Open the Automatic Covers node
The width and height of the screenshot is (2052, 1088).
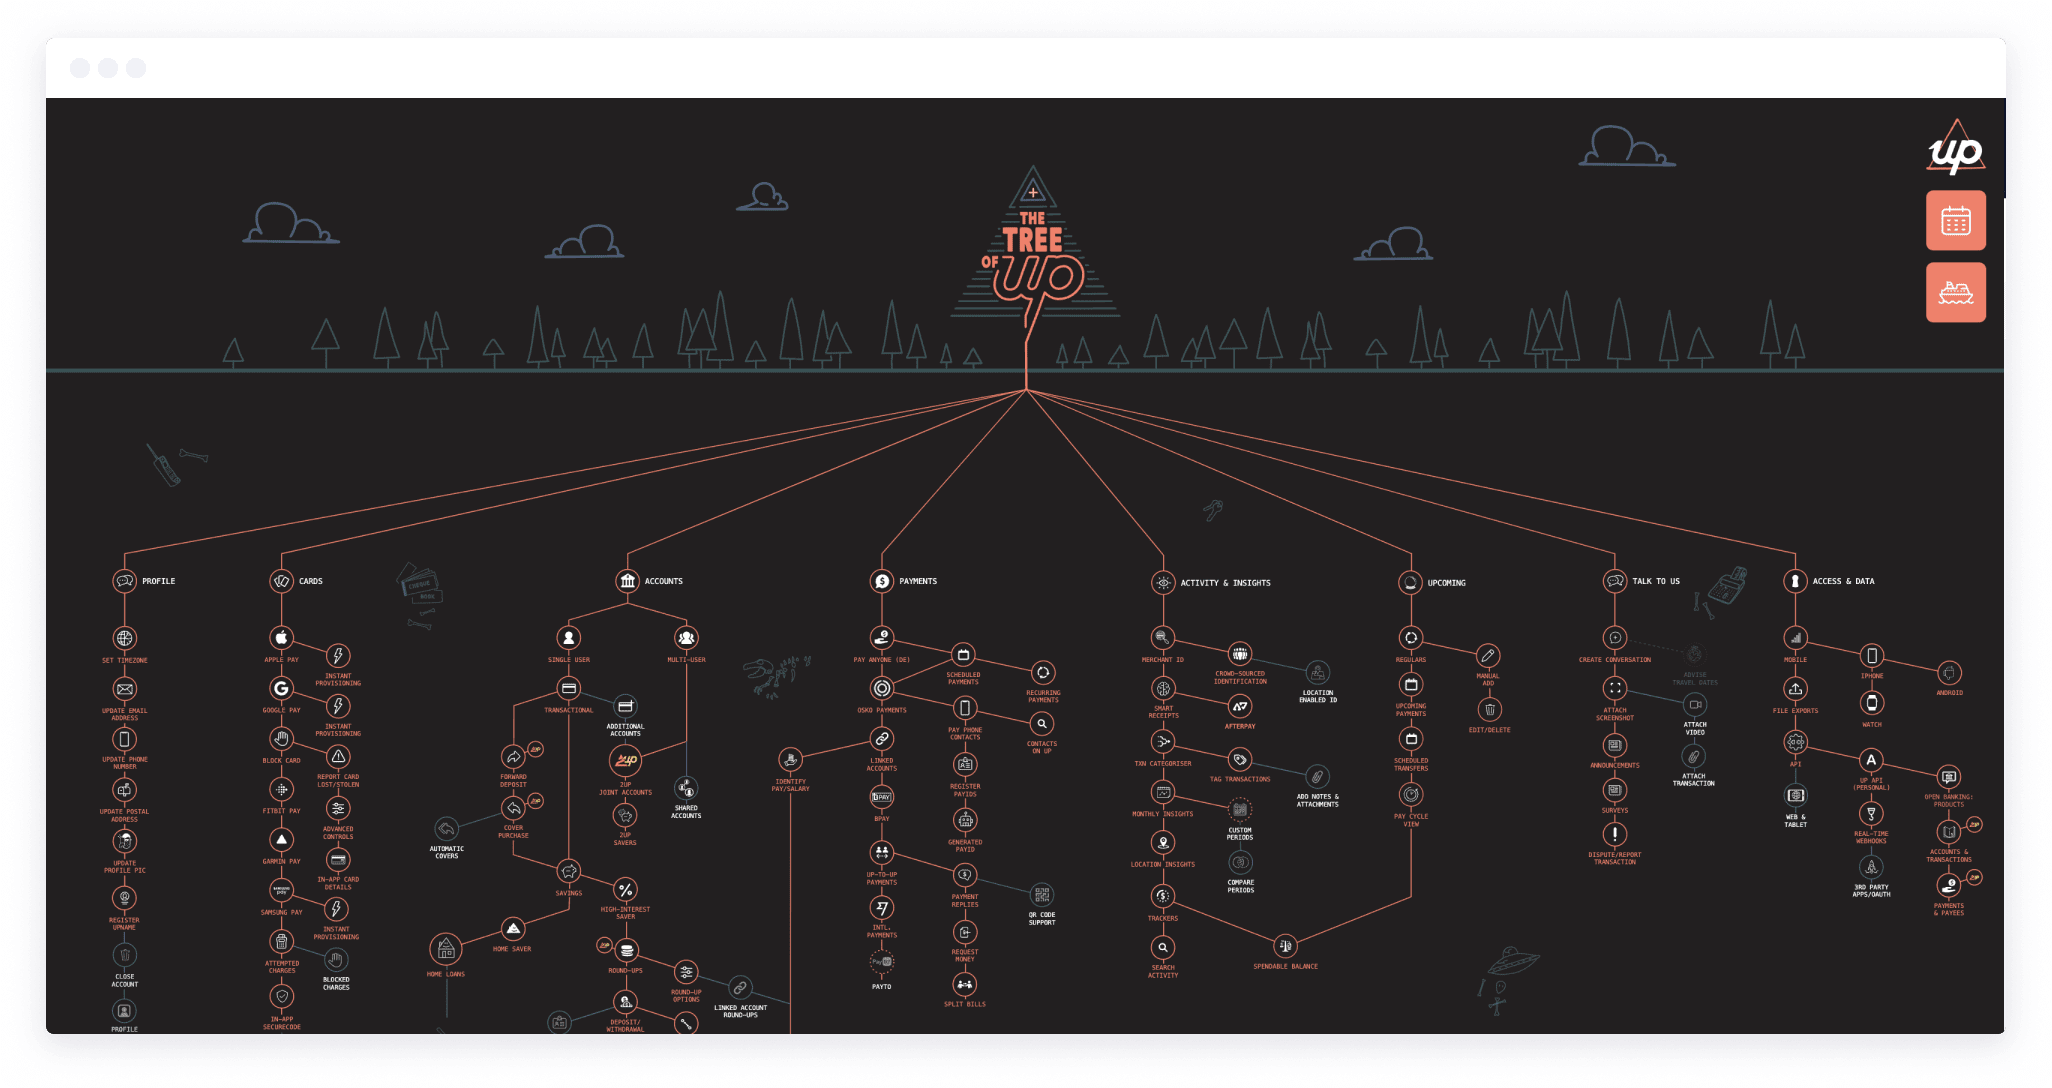point(446,829)
